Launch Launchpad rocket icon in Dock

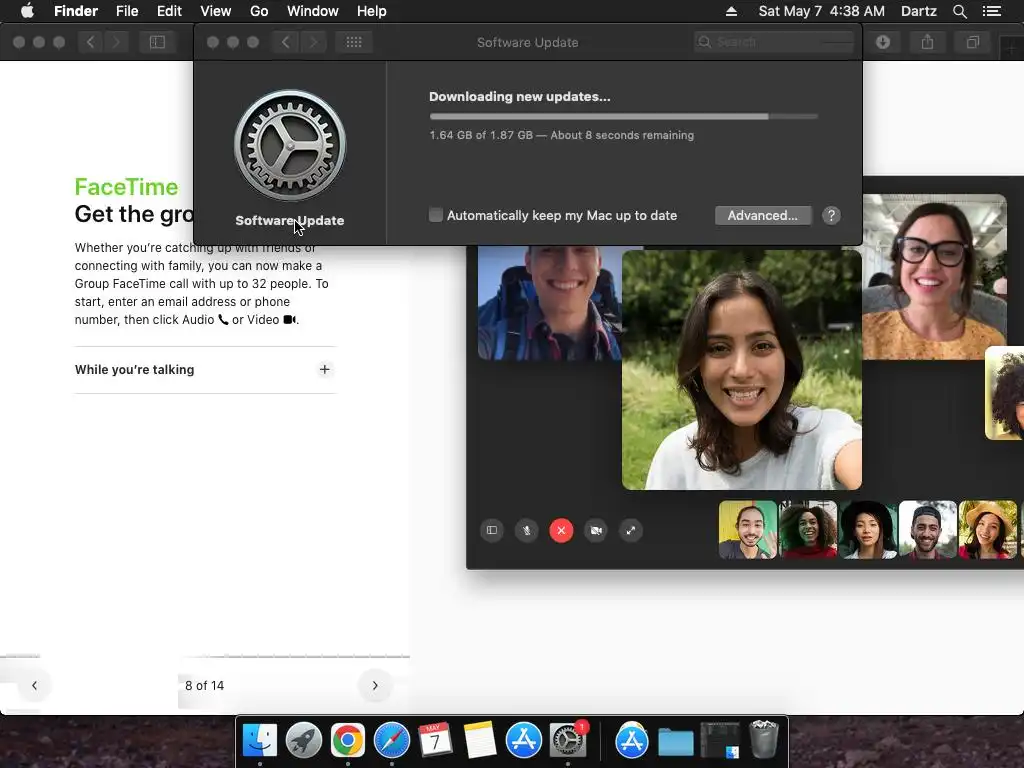click(x=304, y=740)
